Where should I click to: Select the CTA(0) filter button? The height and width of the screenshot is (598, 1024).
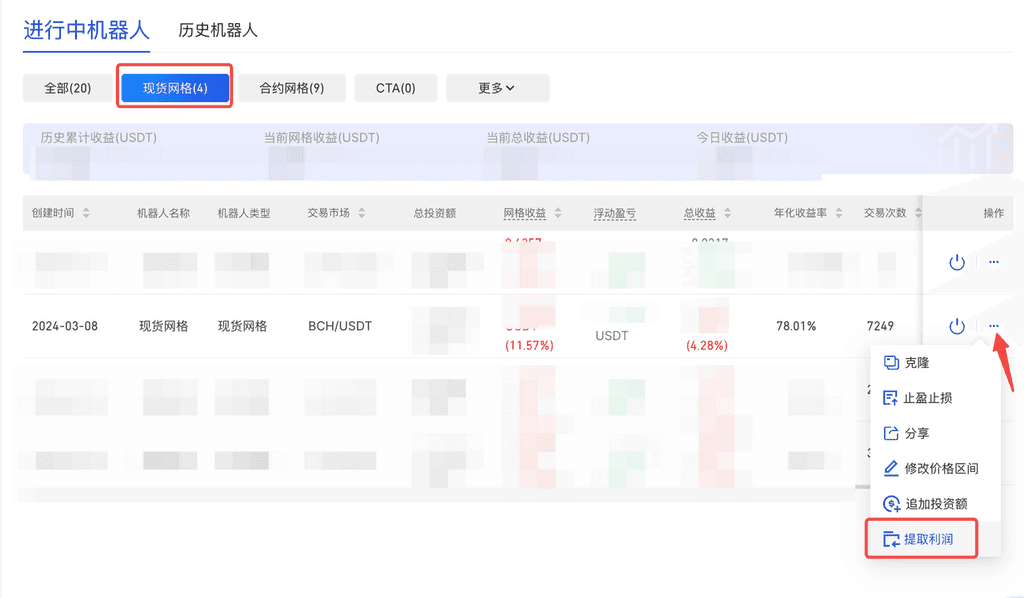[x=395, y=88]
